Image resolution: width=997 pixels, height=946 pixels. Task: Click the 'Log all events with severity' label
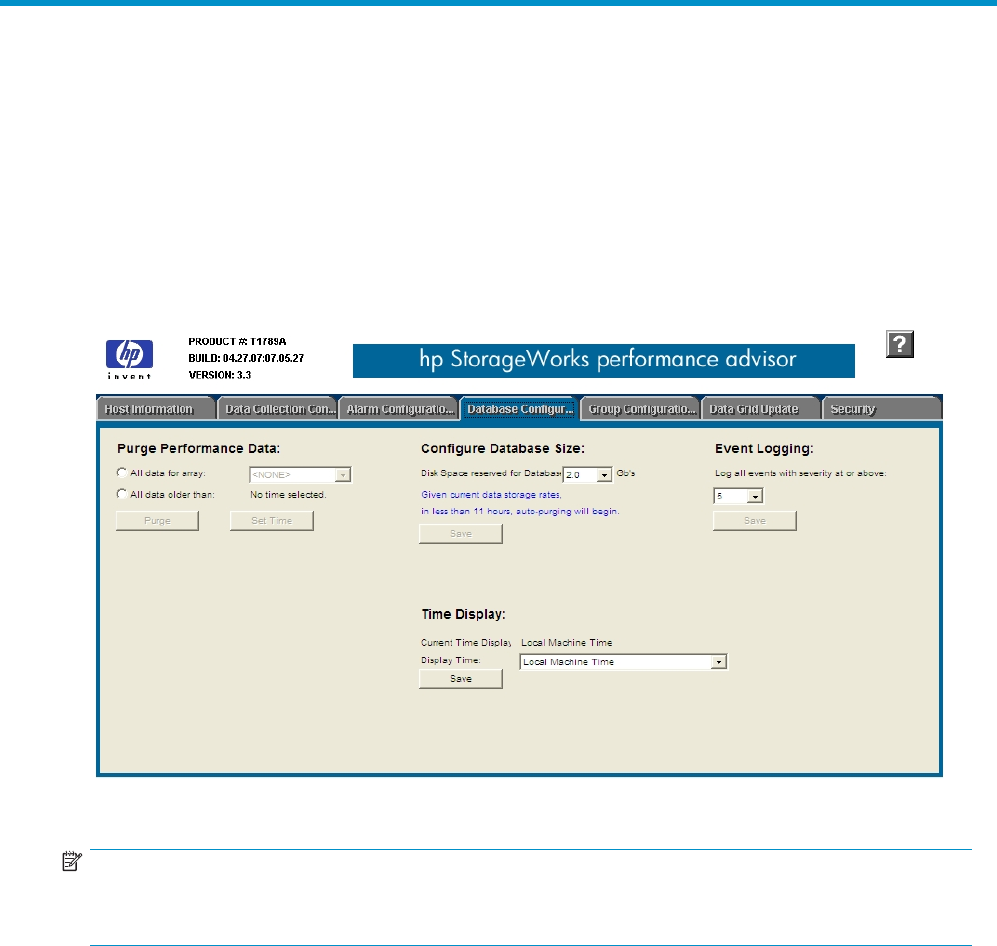click(800, 474)
